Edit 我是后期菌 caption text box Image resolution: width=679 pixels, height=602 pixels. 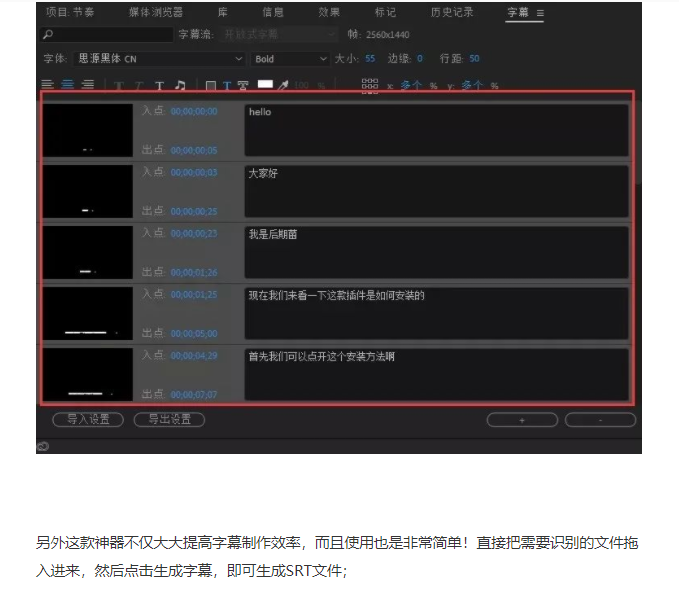point(436,252)
